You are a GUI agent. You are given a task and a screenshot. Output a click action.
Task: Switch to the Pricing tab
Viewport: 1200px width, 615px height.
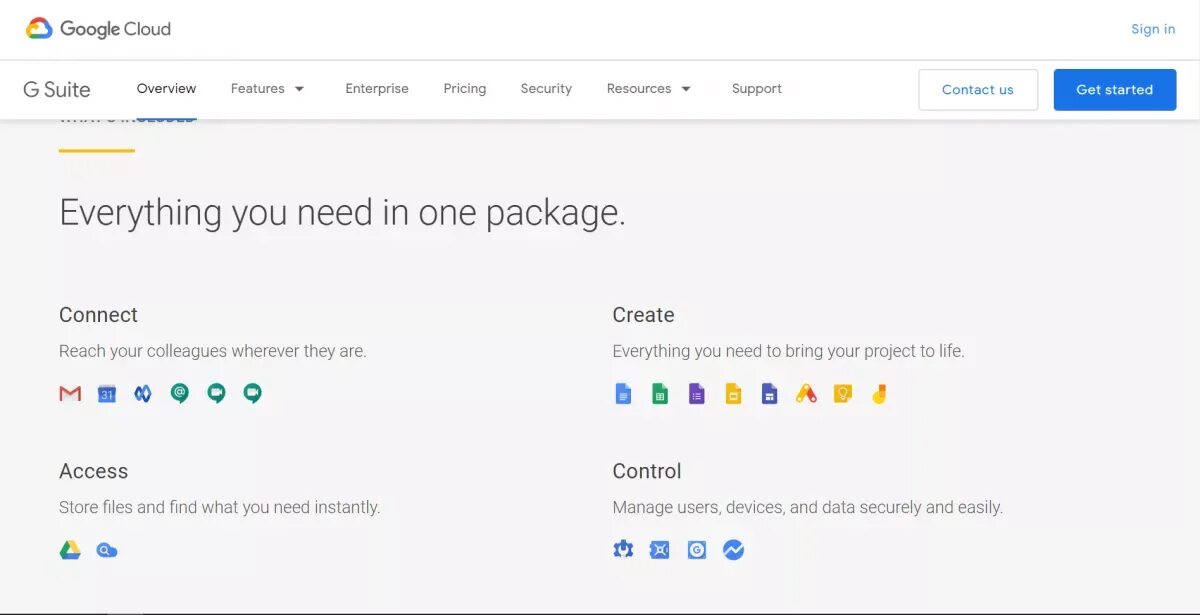coord(464,89)
